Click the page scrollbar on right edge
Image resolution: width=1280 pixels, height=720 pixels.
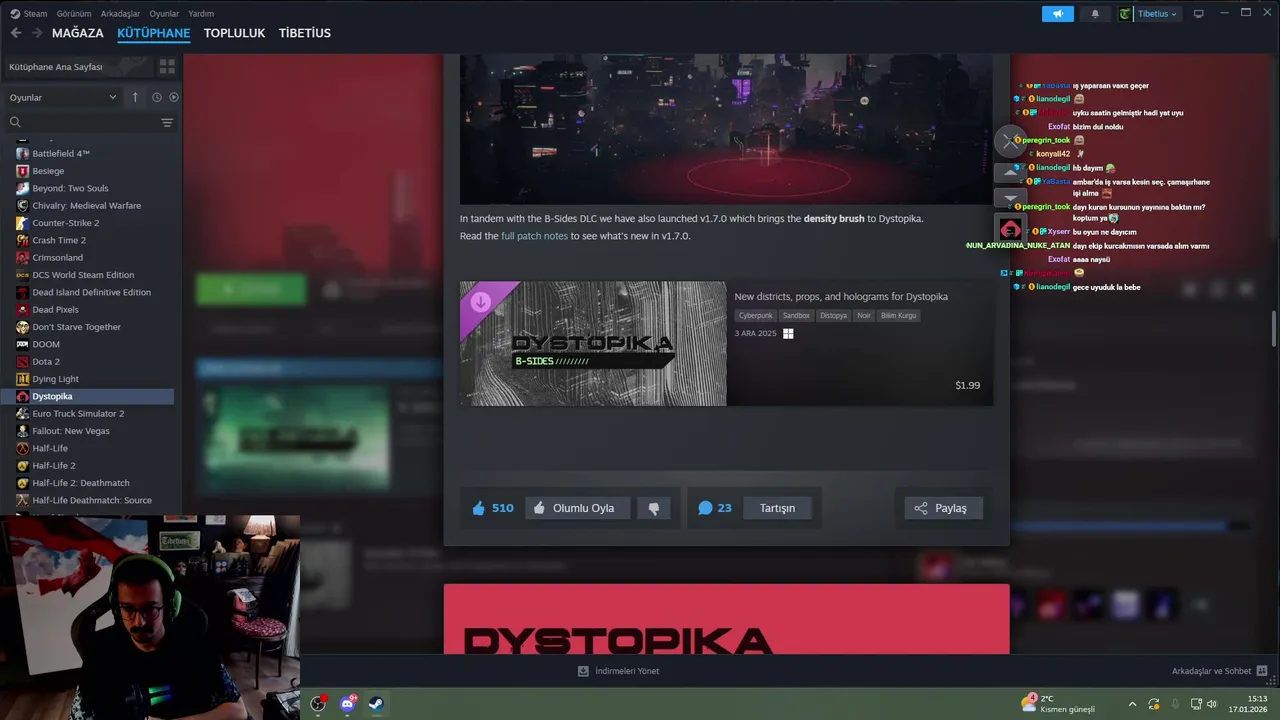(x=1274, y=329)
